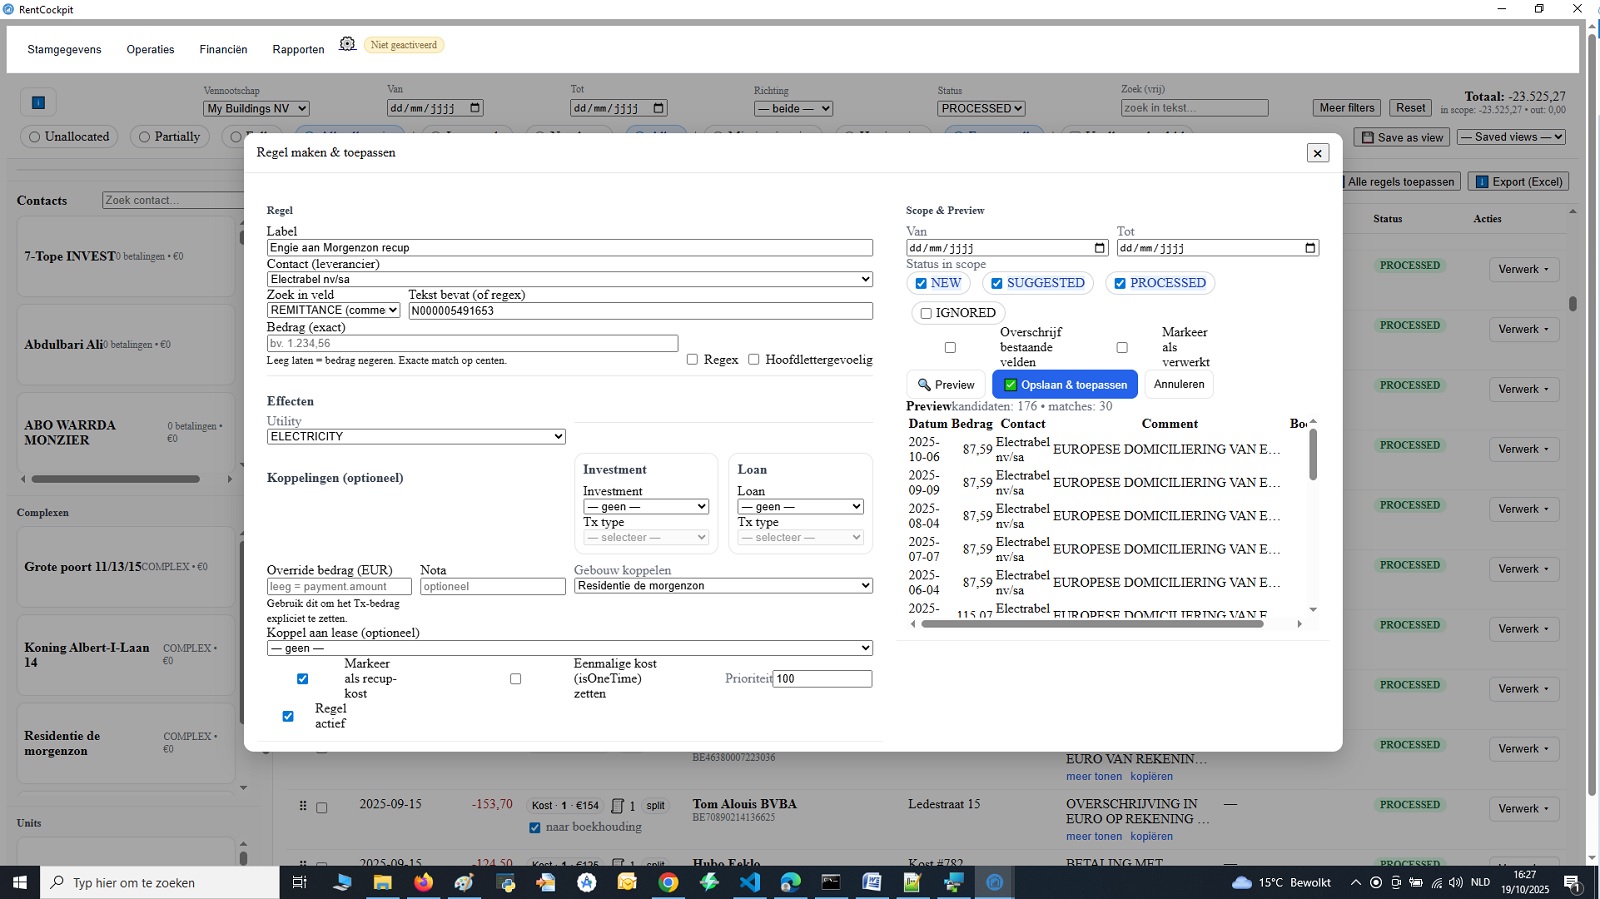The image size is (1600, 899).
Task: Open Firefox from the taskbar
Action: [424, 882]
